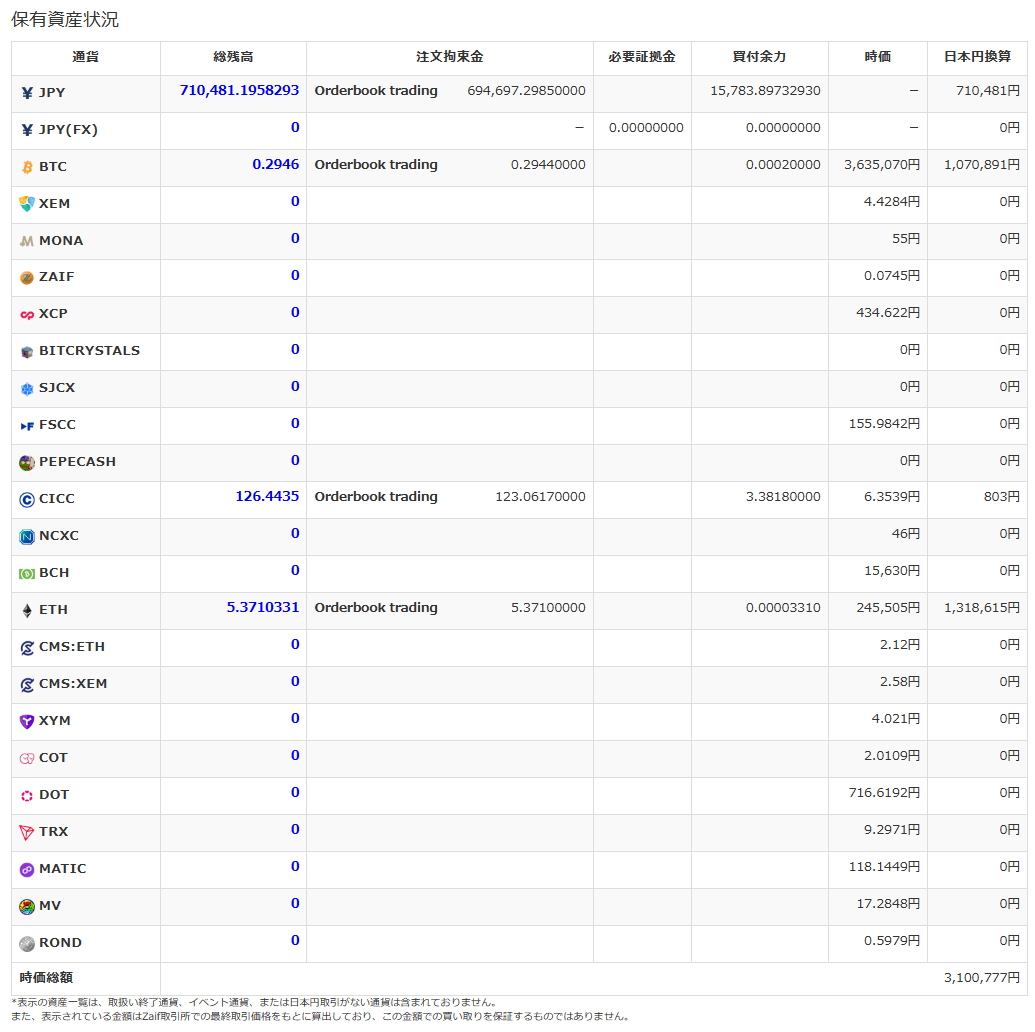This screenshot has width=1035, height=1032.
Task: Click the 日本円換算 column header
Action: tap(977, 57)
